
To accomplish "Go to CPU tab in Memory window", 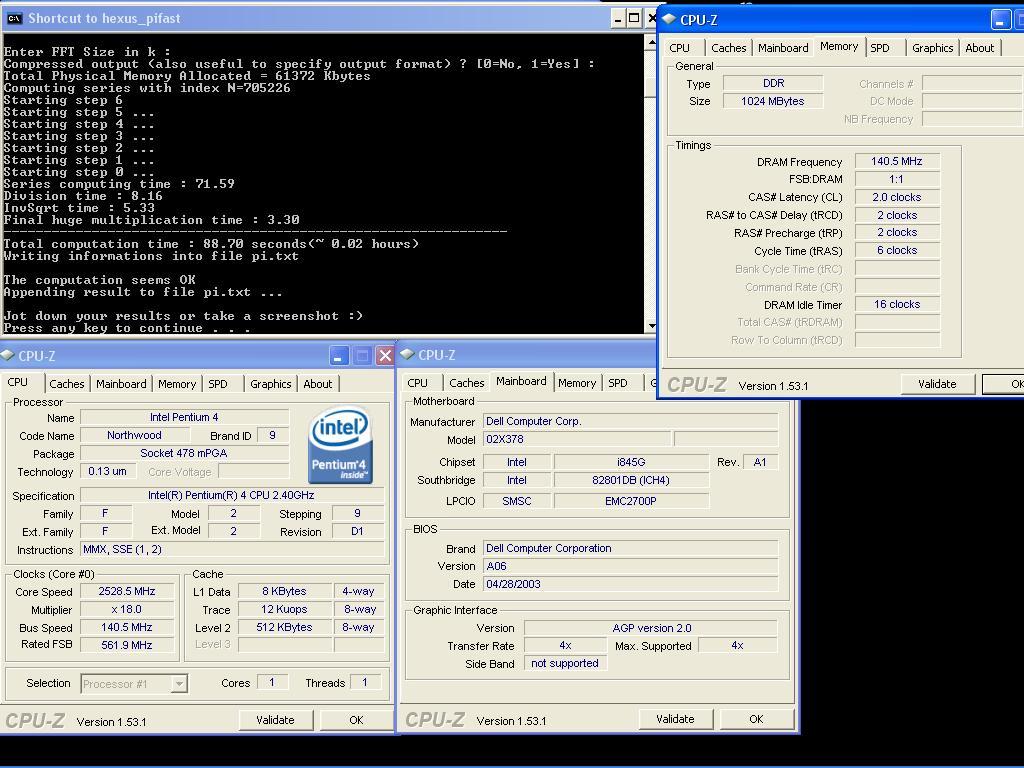I will coord(679,48).
